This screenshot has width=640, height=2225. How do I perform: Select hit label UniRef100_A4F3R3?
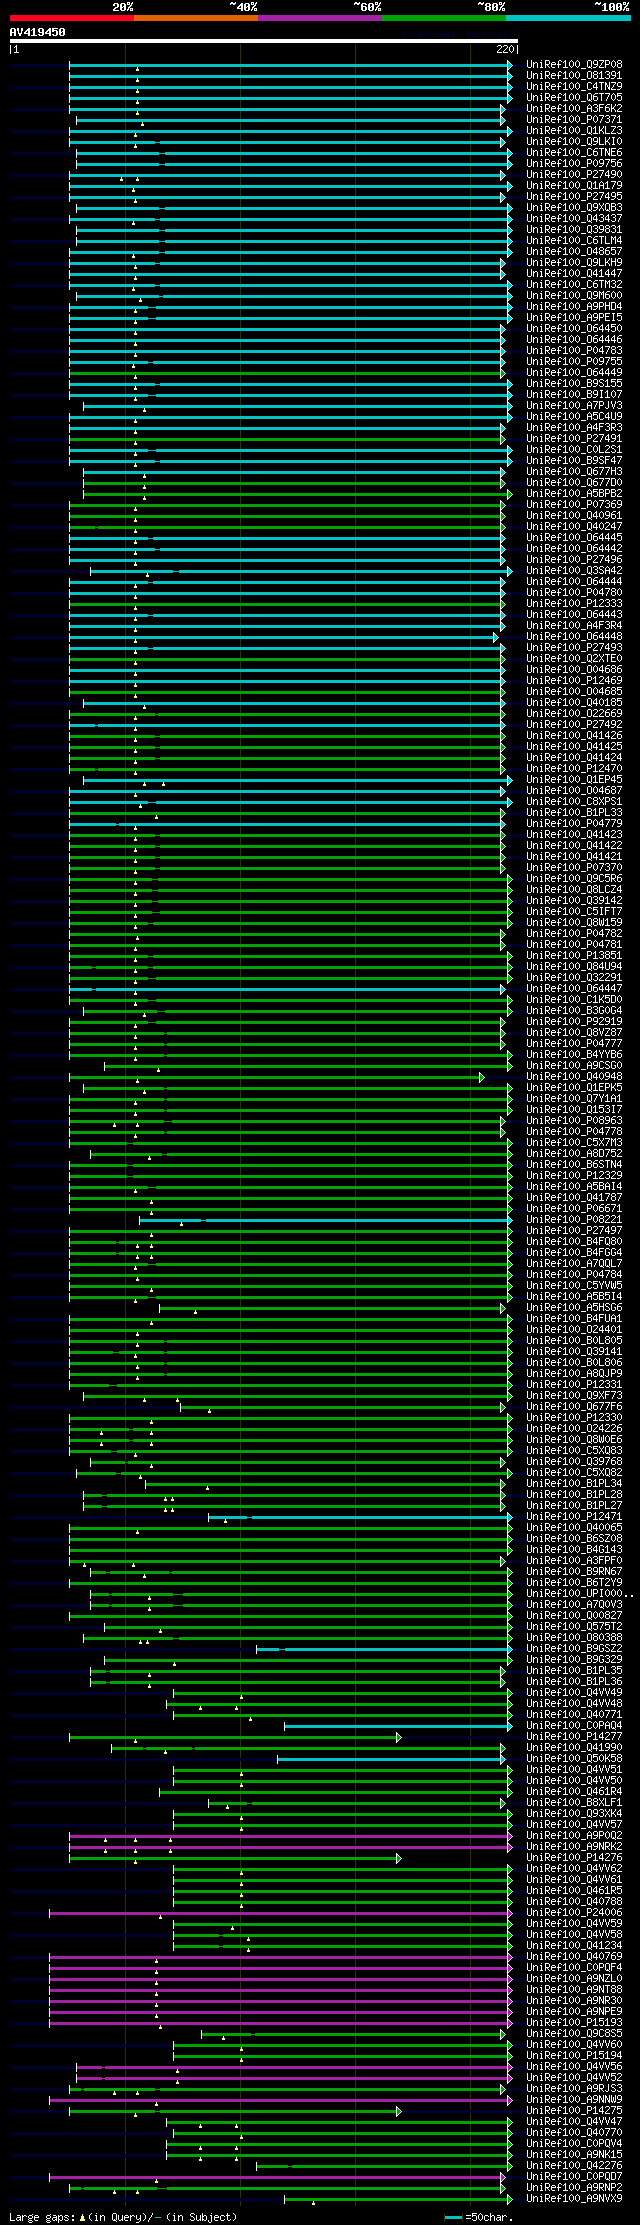click(574, 428)
